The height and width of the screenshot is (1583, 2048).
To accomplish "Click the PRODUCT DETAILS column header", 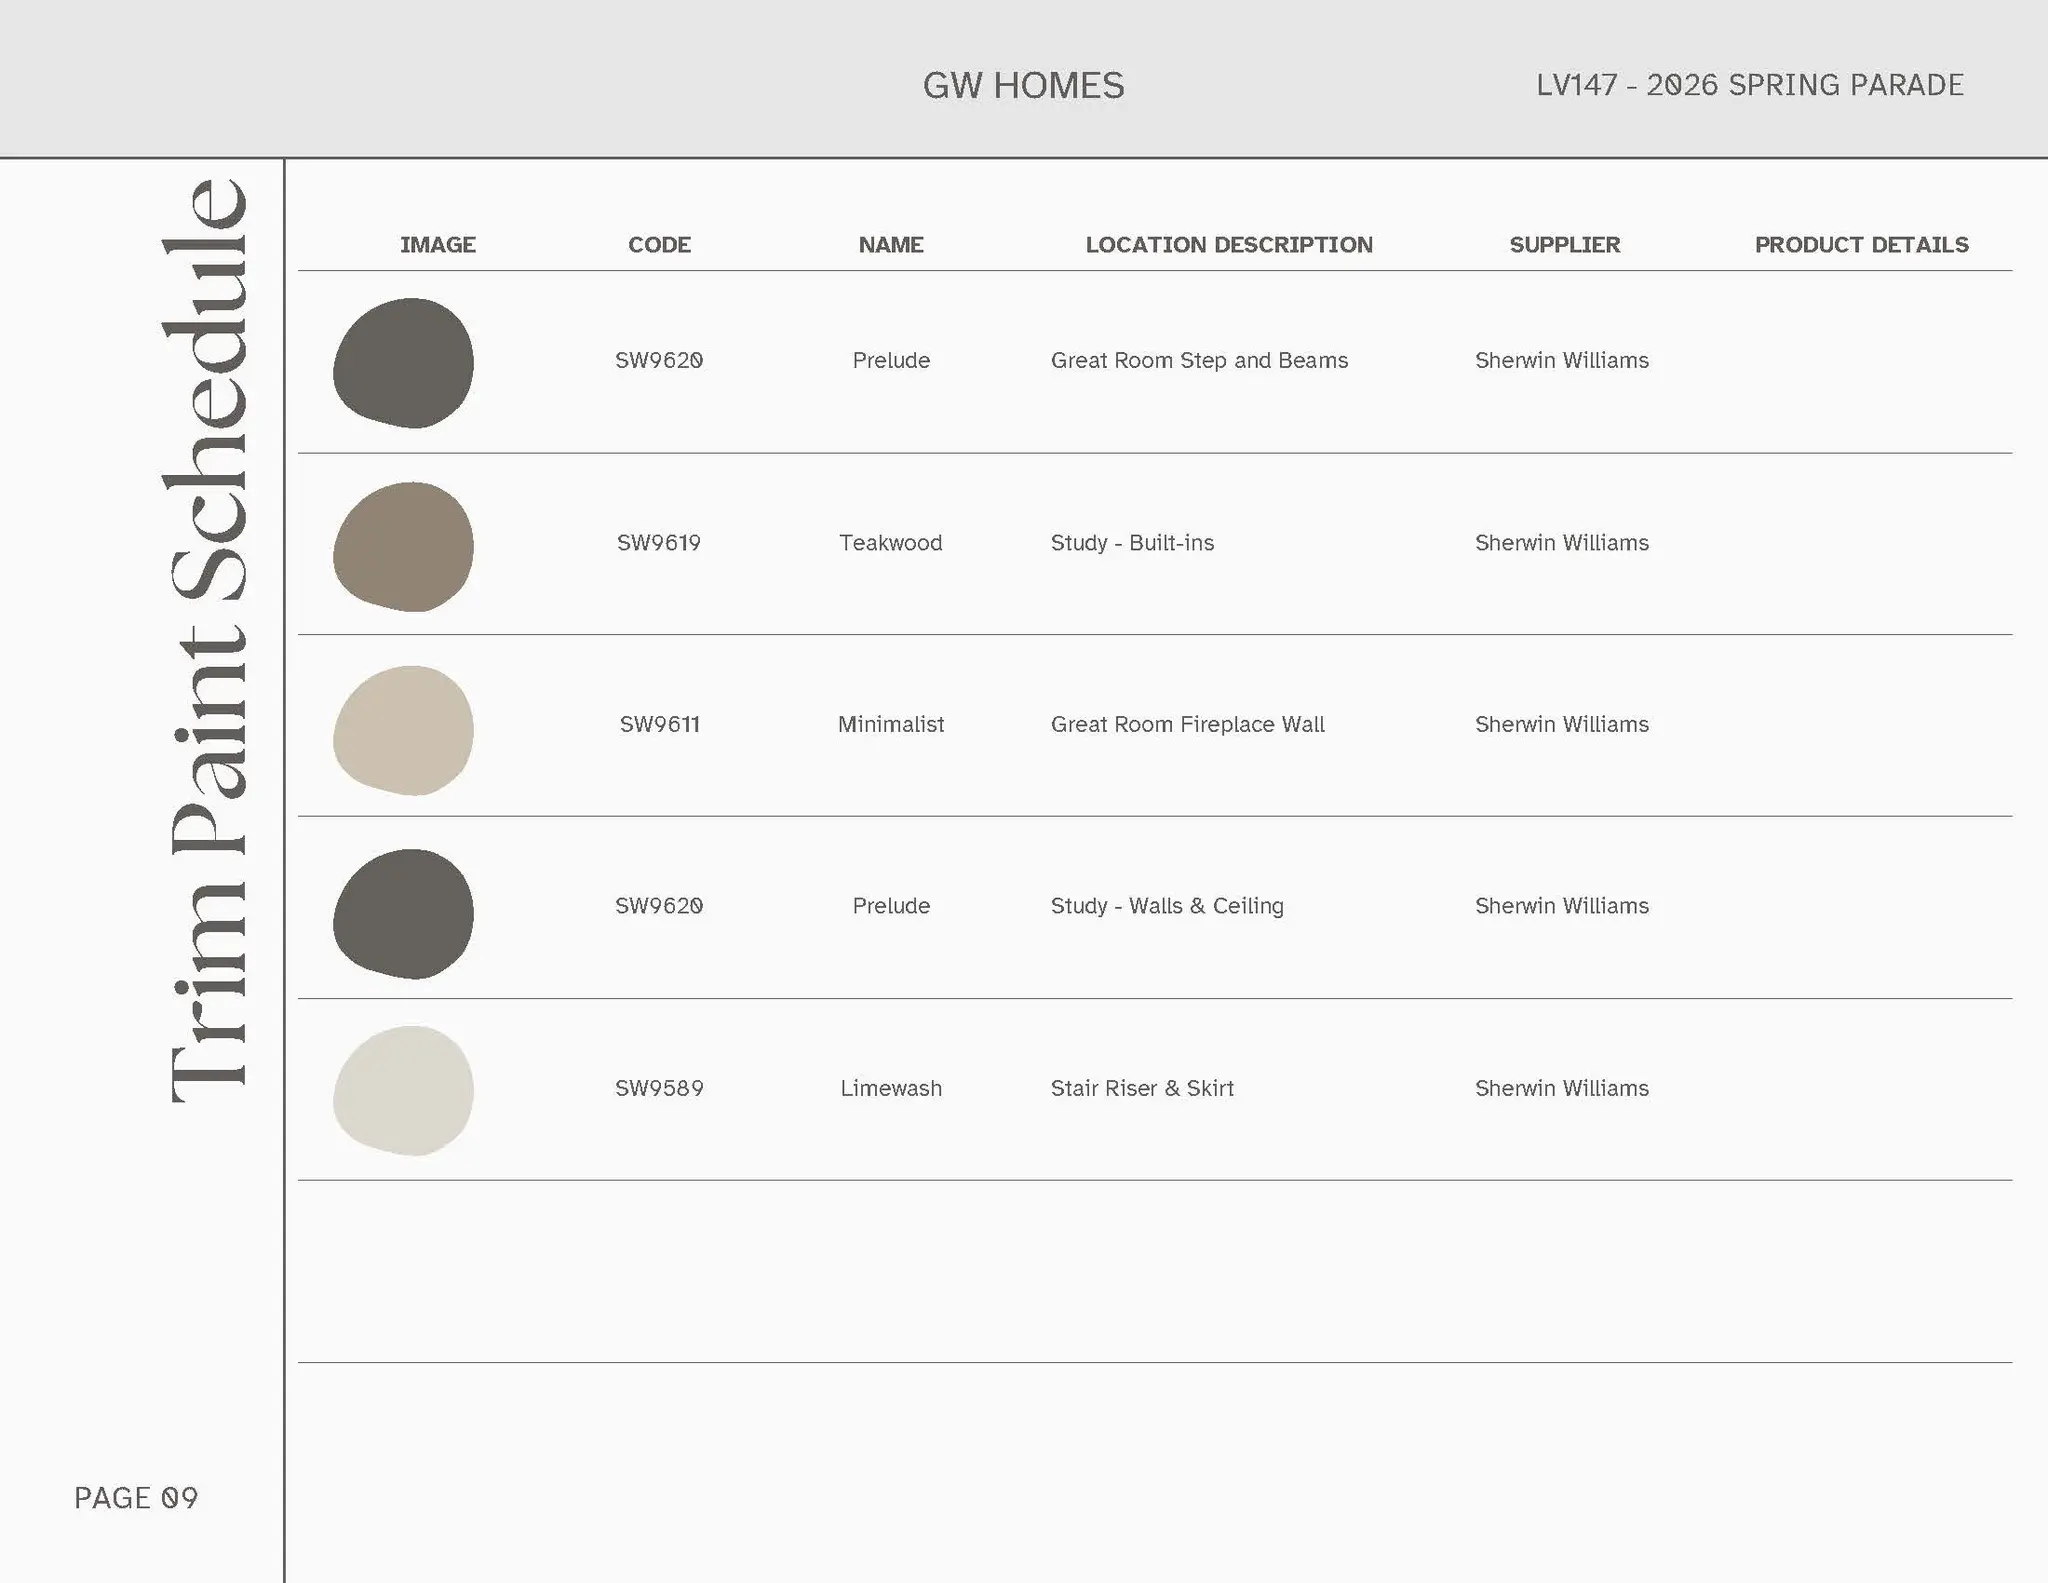I will click(x=1861, y=245).
